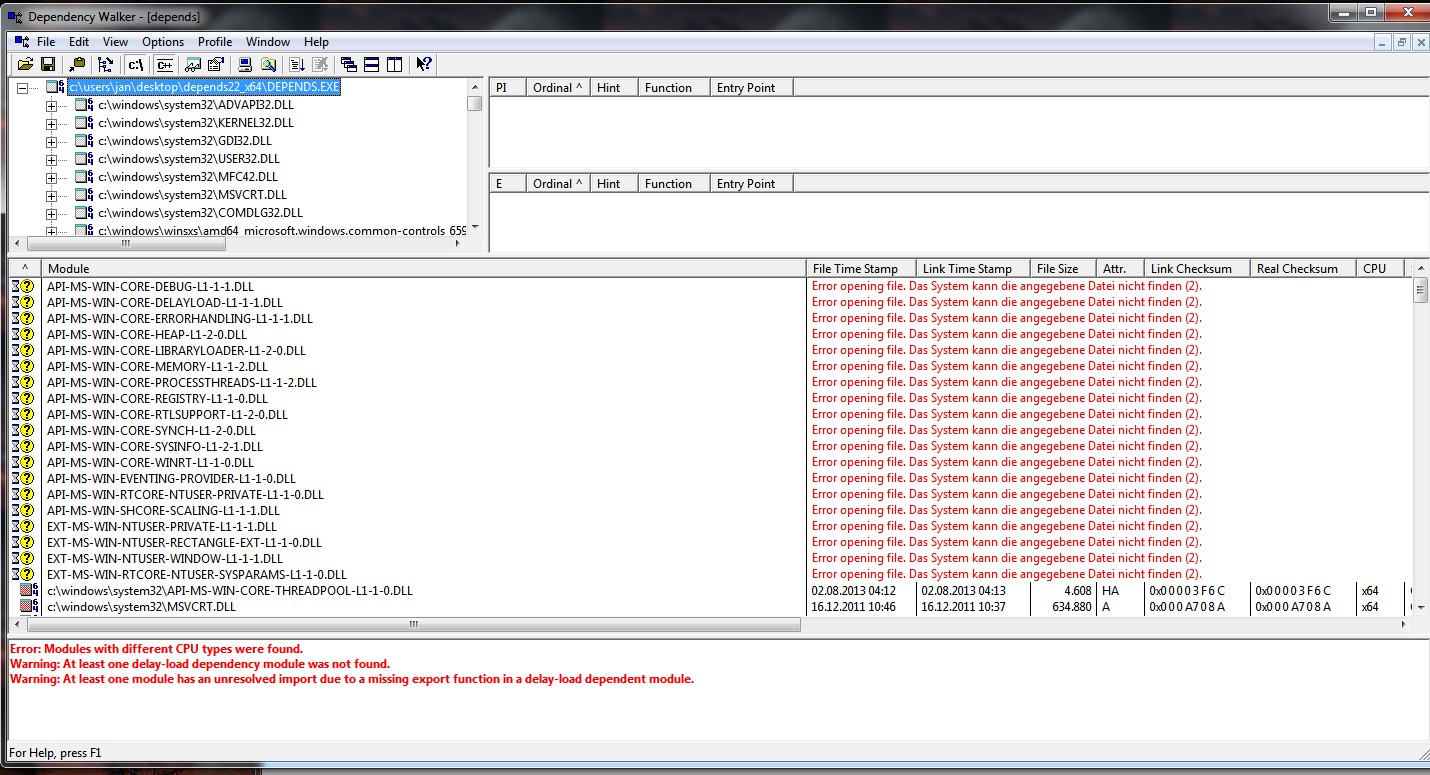The width and height of the screenshot is (1430, 775).
Task: Sort by Real Checksum column header
Action: pos(1303,268)
